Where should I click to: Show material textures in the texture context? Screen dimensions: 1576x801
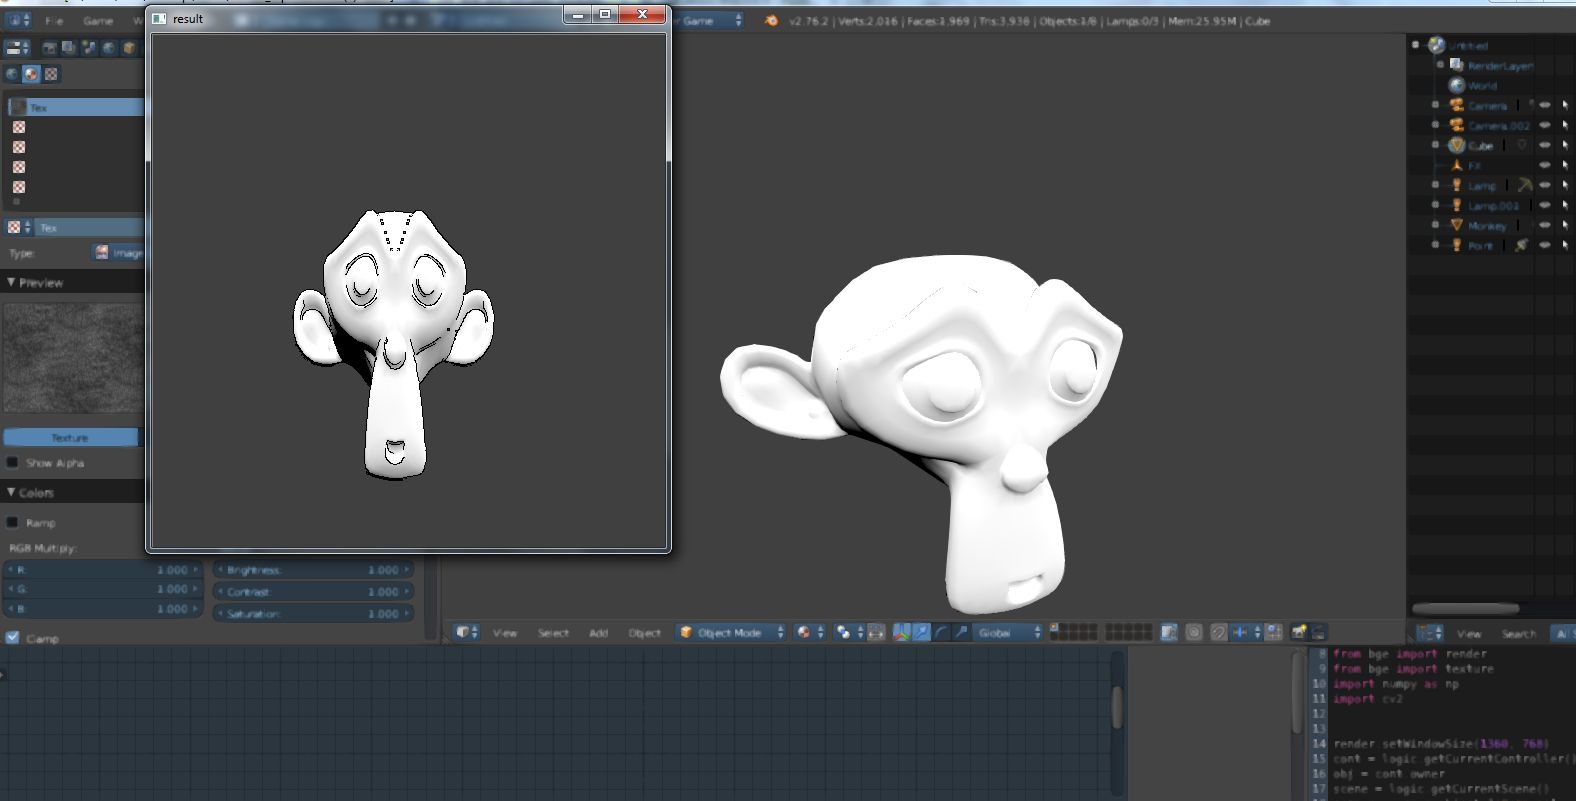click(x=32, y=74)
